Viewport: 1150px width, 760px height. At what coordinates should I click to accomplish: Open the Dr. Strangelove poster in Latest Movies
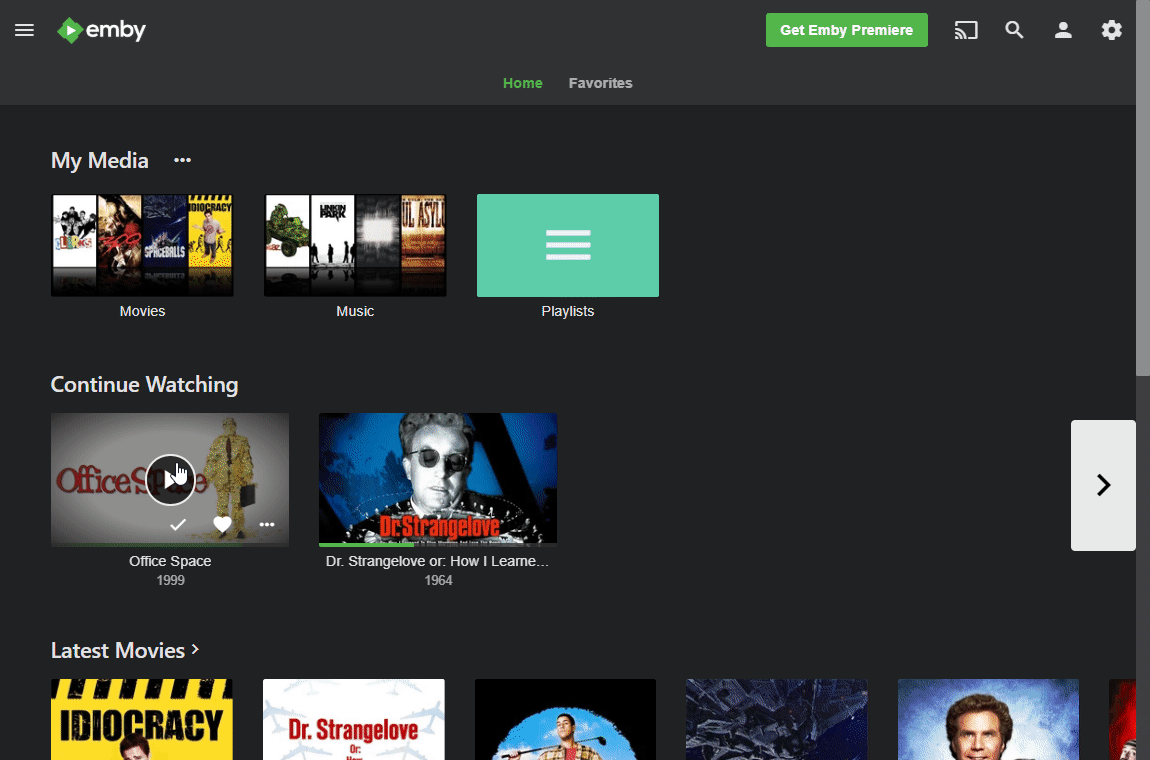[x=354, y=719]
